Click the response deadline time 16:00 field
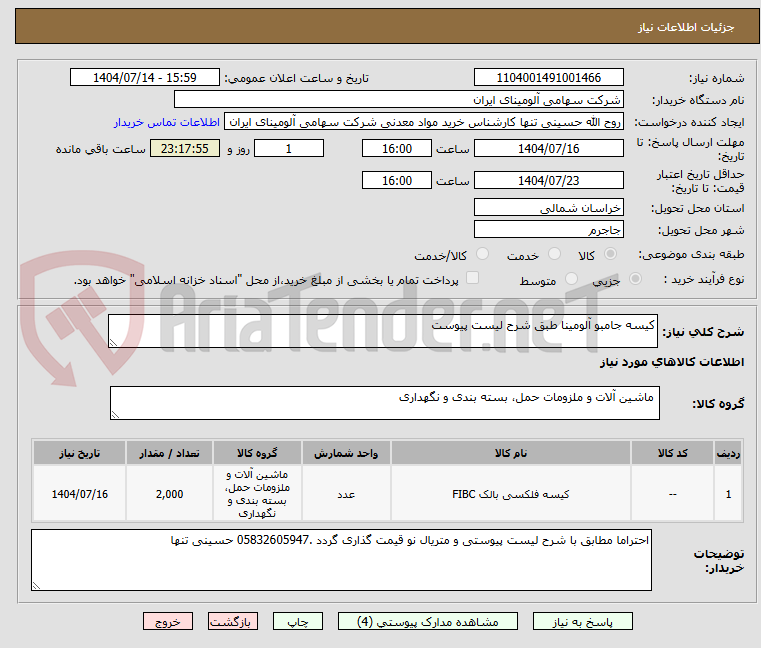 397,149
